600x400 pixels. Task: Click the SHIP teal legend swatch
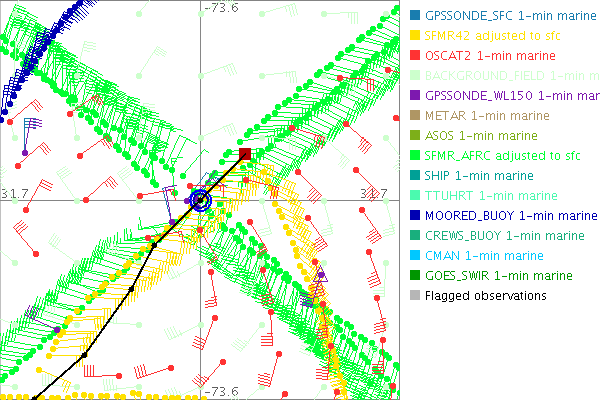point(414,176)
